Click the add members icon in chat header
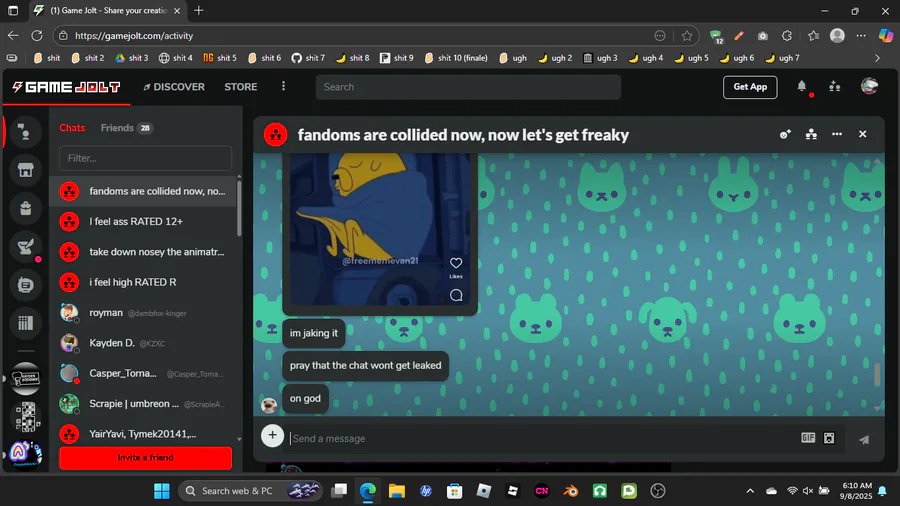Viewport: 900px width, 506px height. tap(785, 134)
